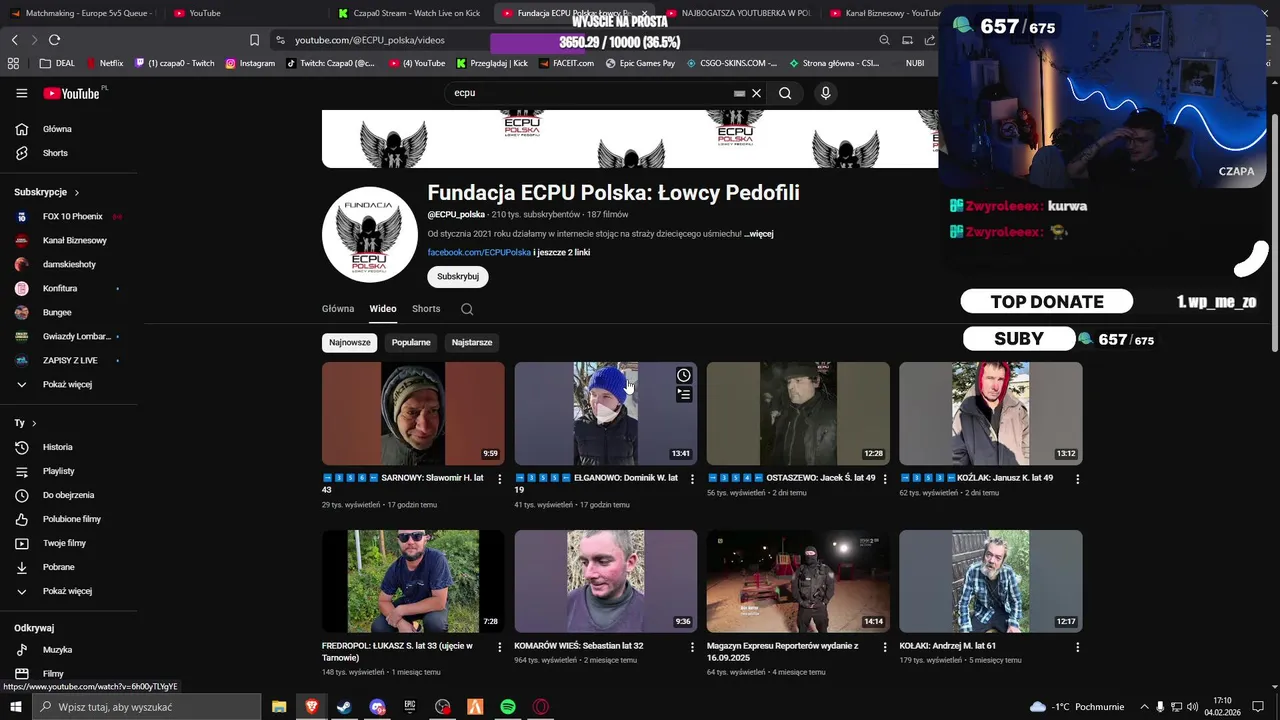
Task: Click the search magnifier button
Action: 785,93
